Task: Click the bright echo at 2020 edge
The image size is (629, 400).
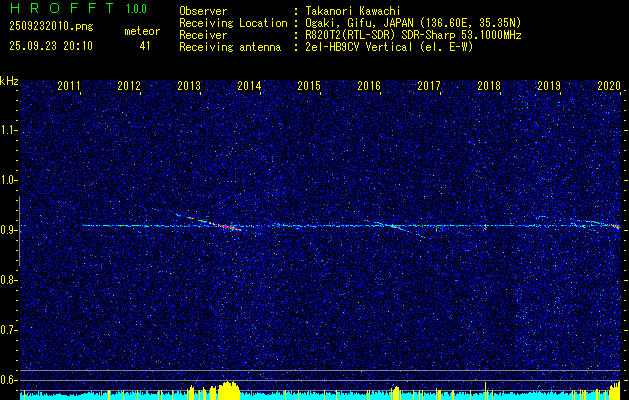Action: (x=616, y=227)
